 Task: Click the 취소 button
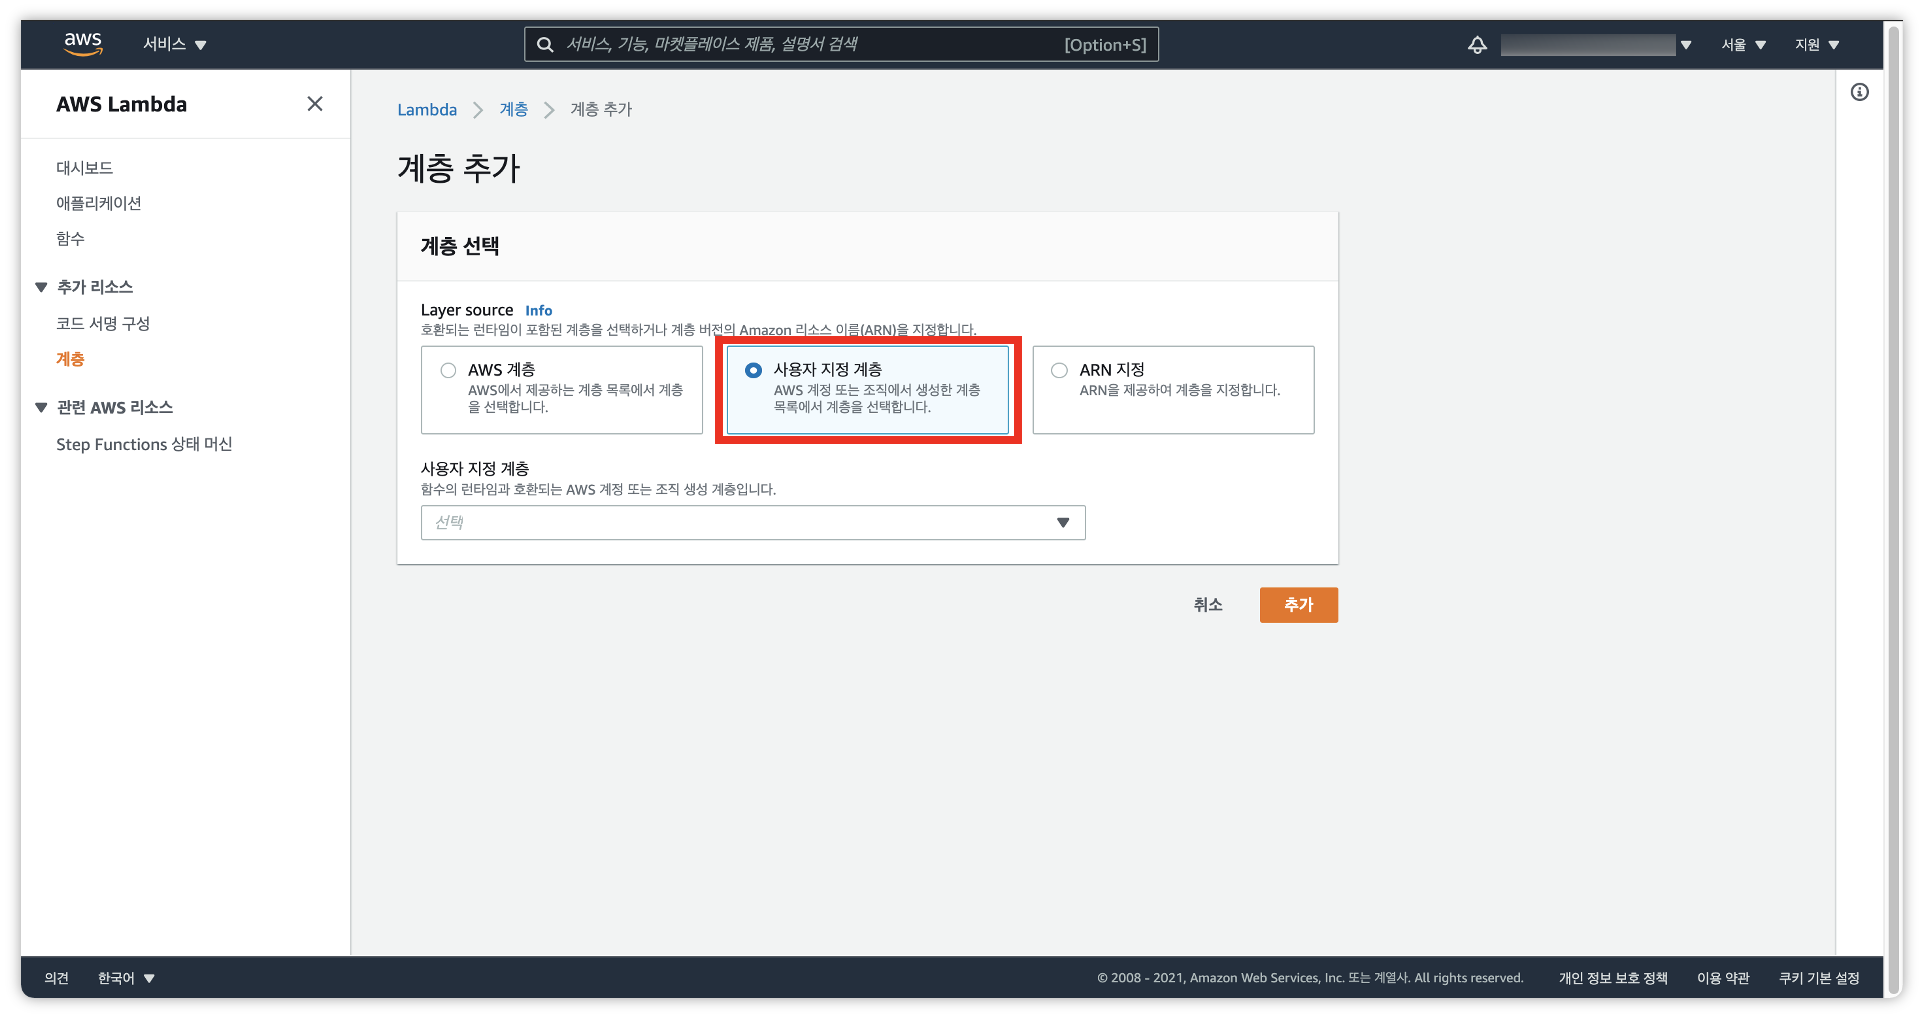point(1208,605)
